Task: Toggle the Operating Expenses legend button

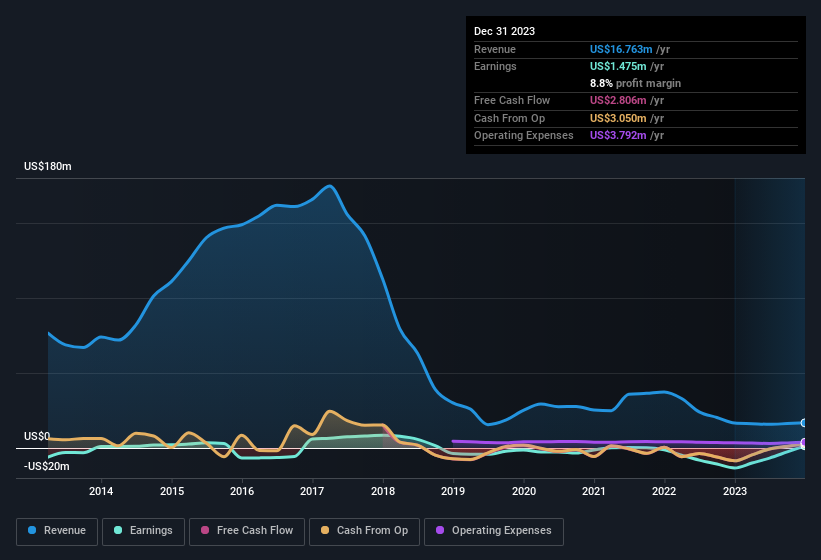Action: point(494,531)
